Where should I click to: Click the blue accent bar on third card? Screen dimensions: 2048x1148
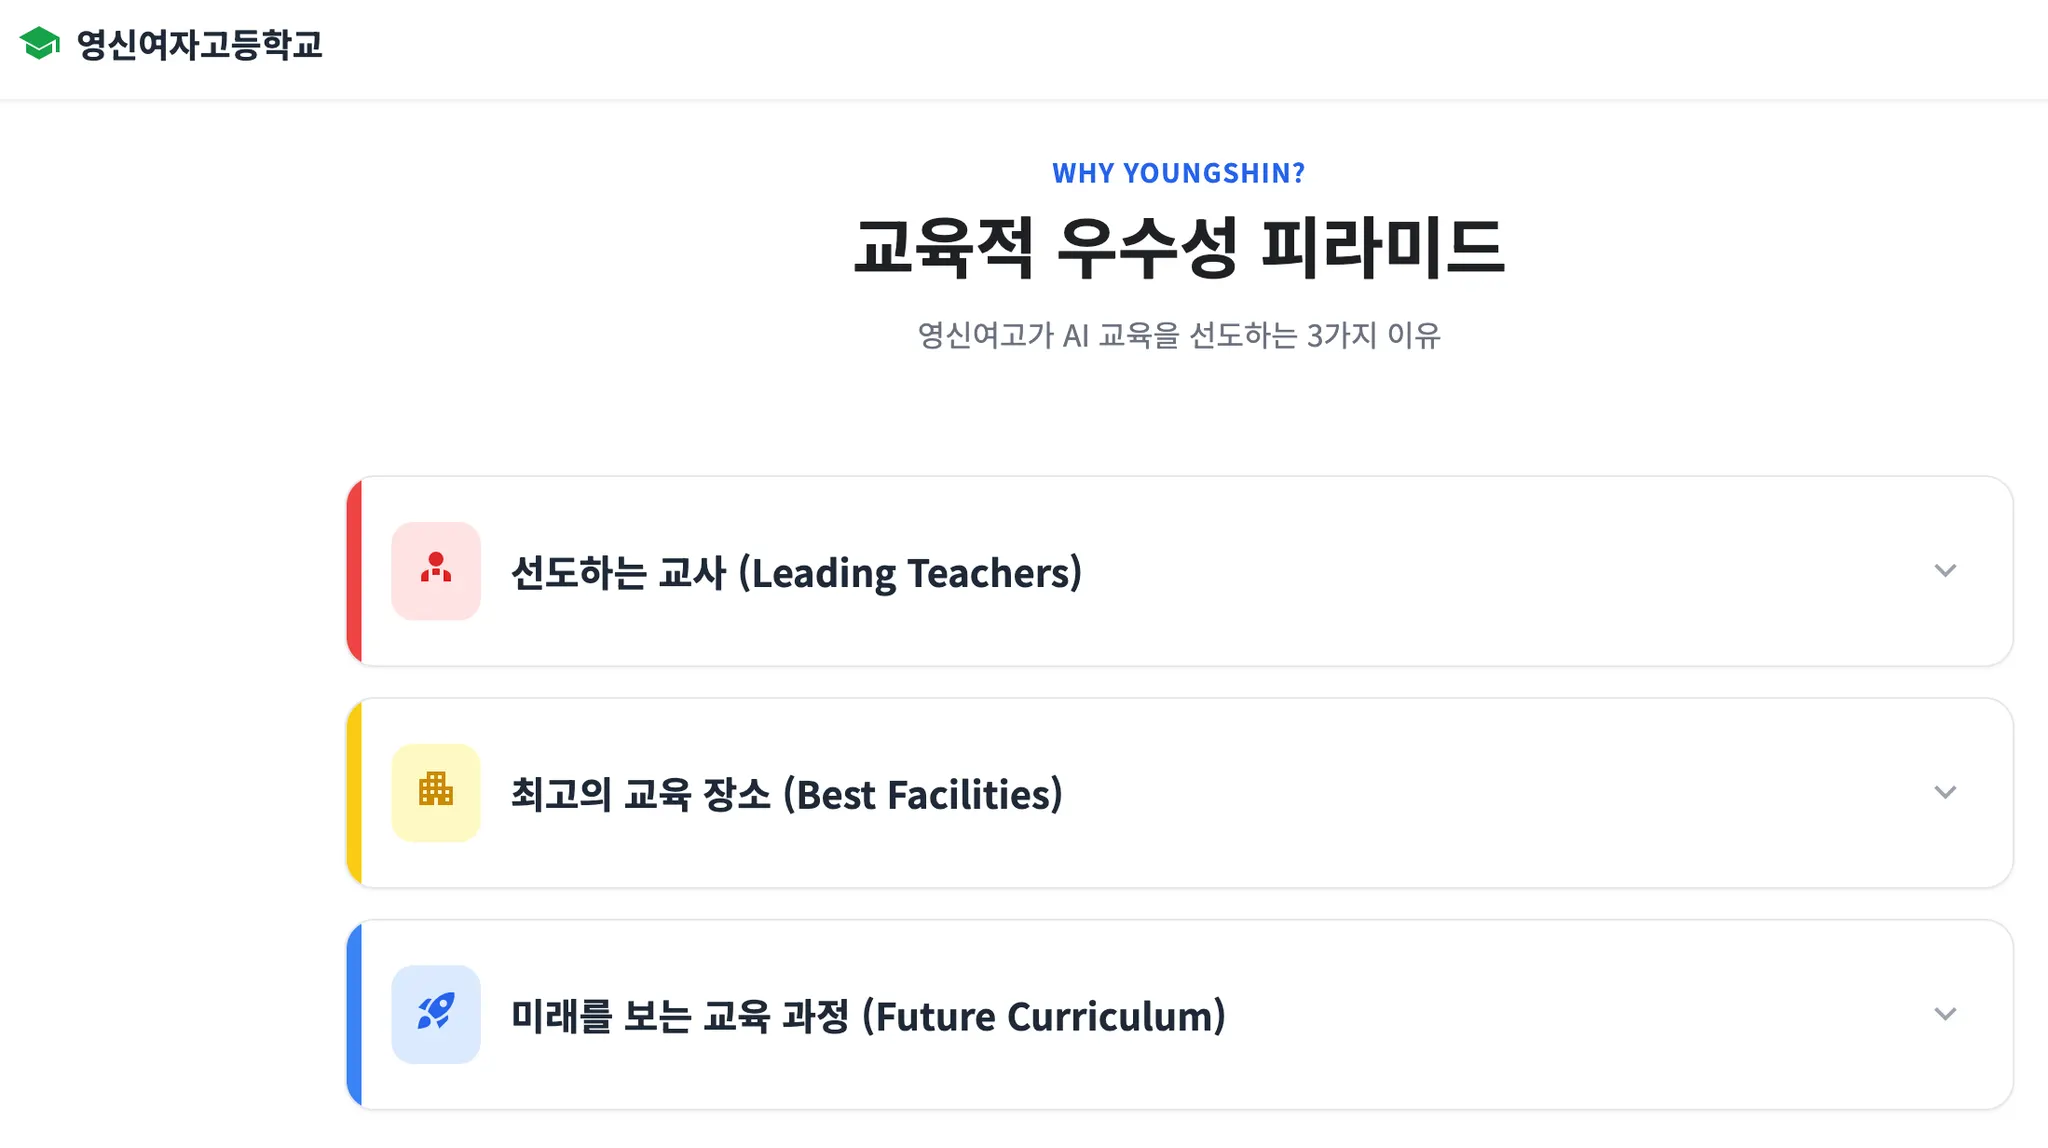click(354, 1014)
